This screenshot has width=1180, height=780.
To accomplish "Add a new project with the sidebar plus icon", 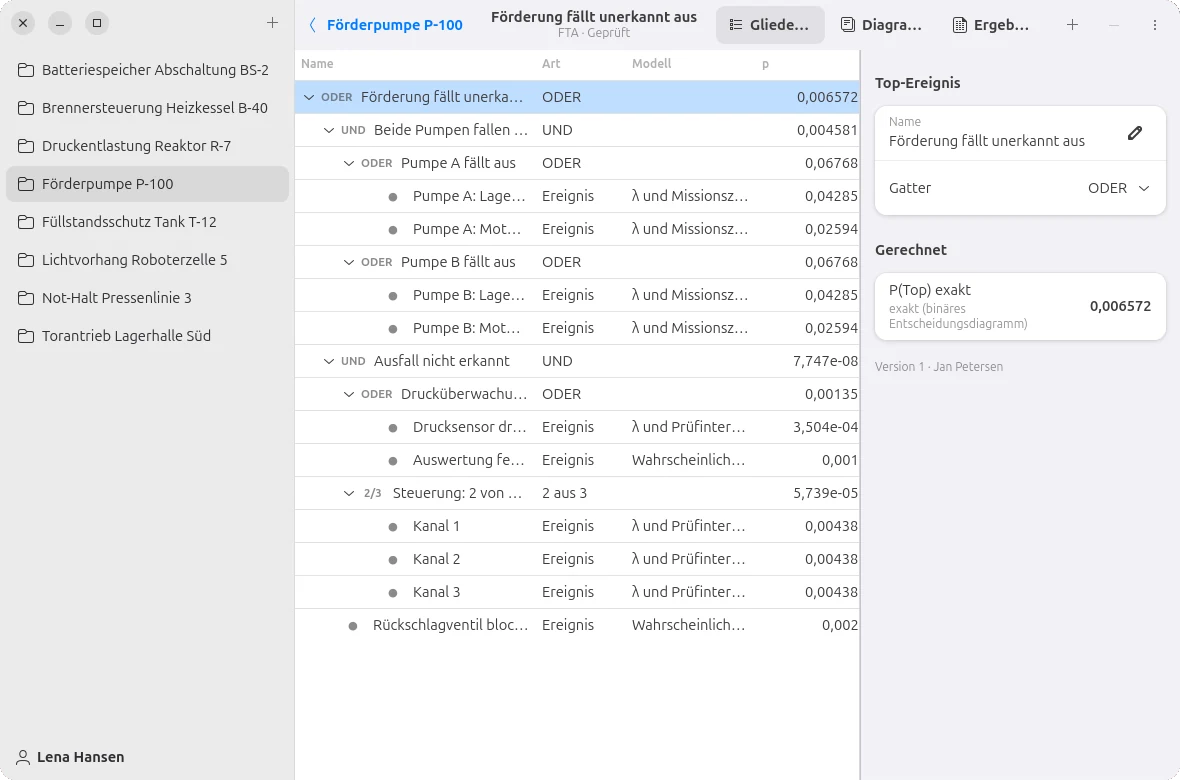I will click(272, 23).
